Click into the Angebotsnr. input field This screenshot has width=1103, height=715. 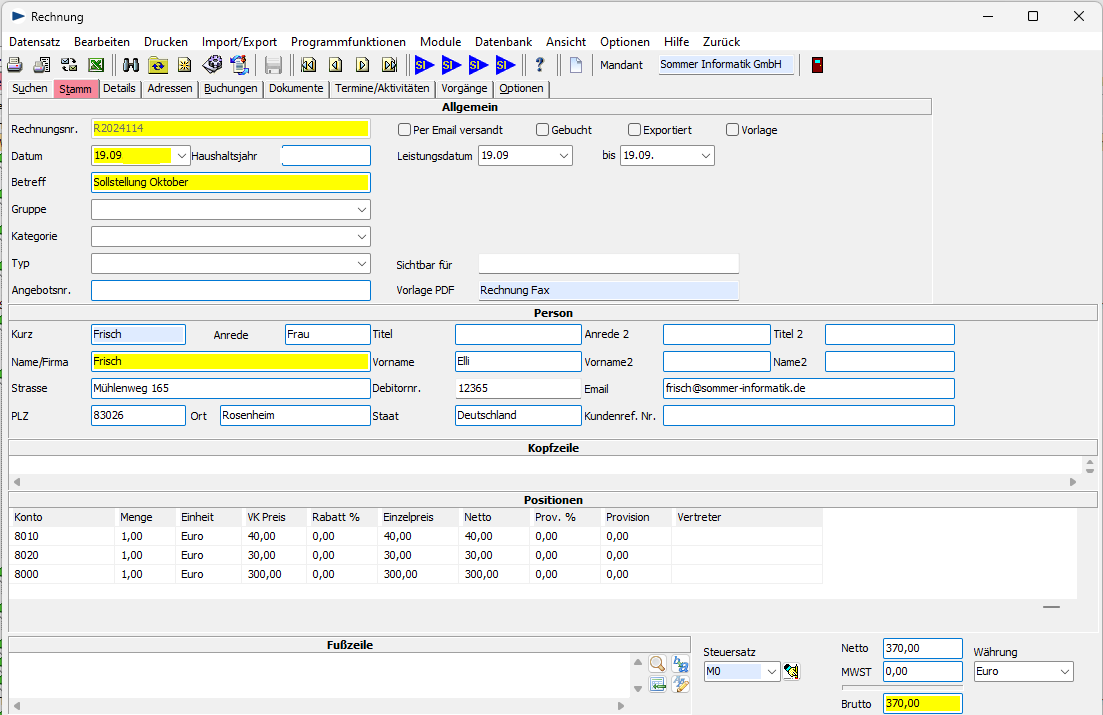230,291
